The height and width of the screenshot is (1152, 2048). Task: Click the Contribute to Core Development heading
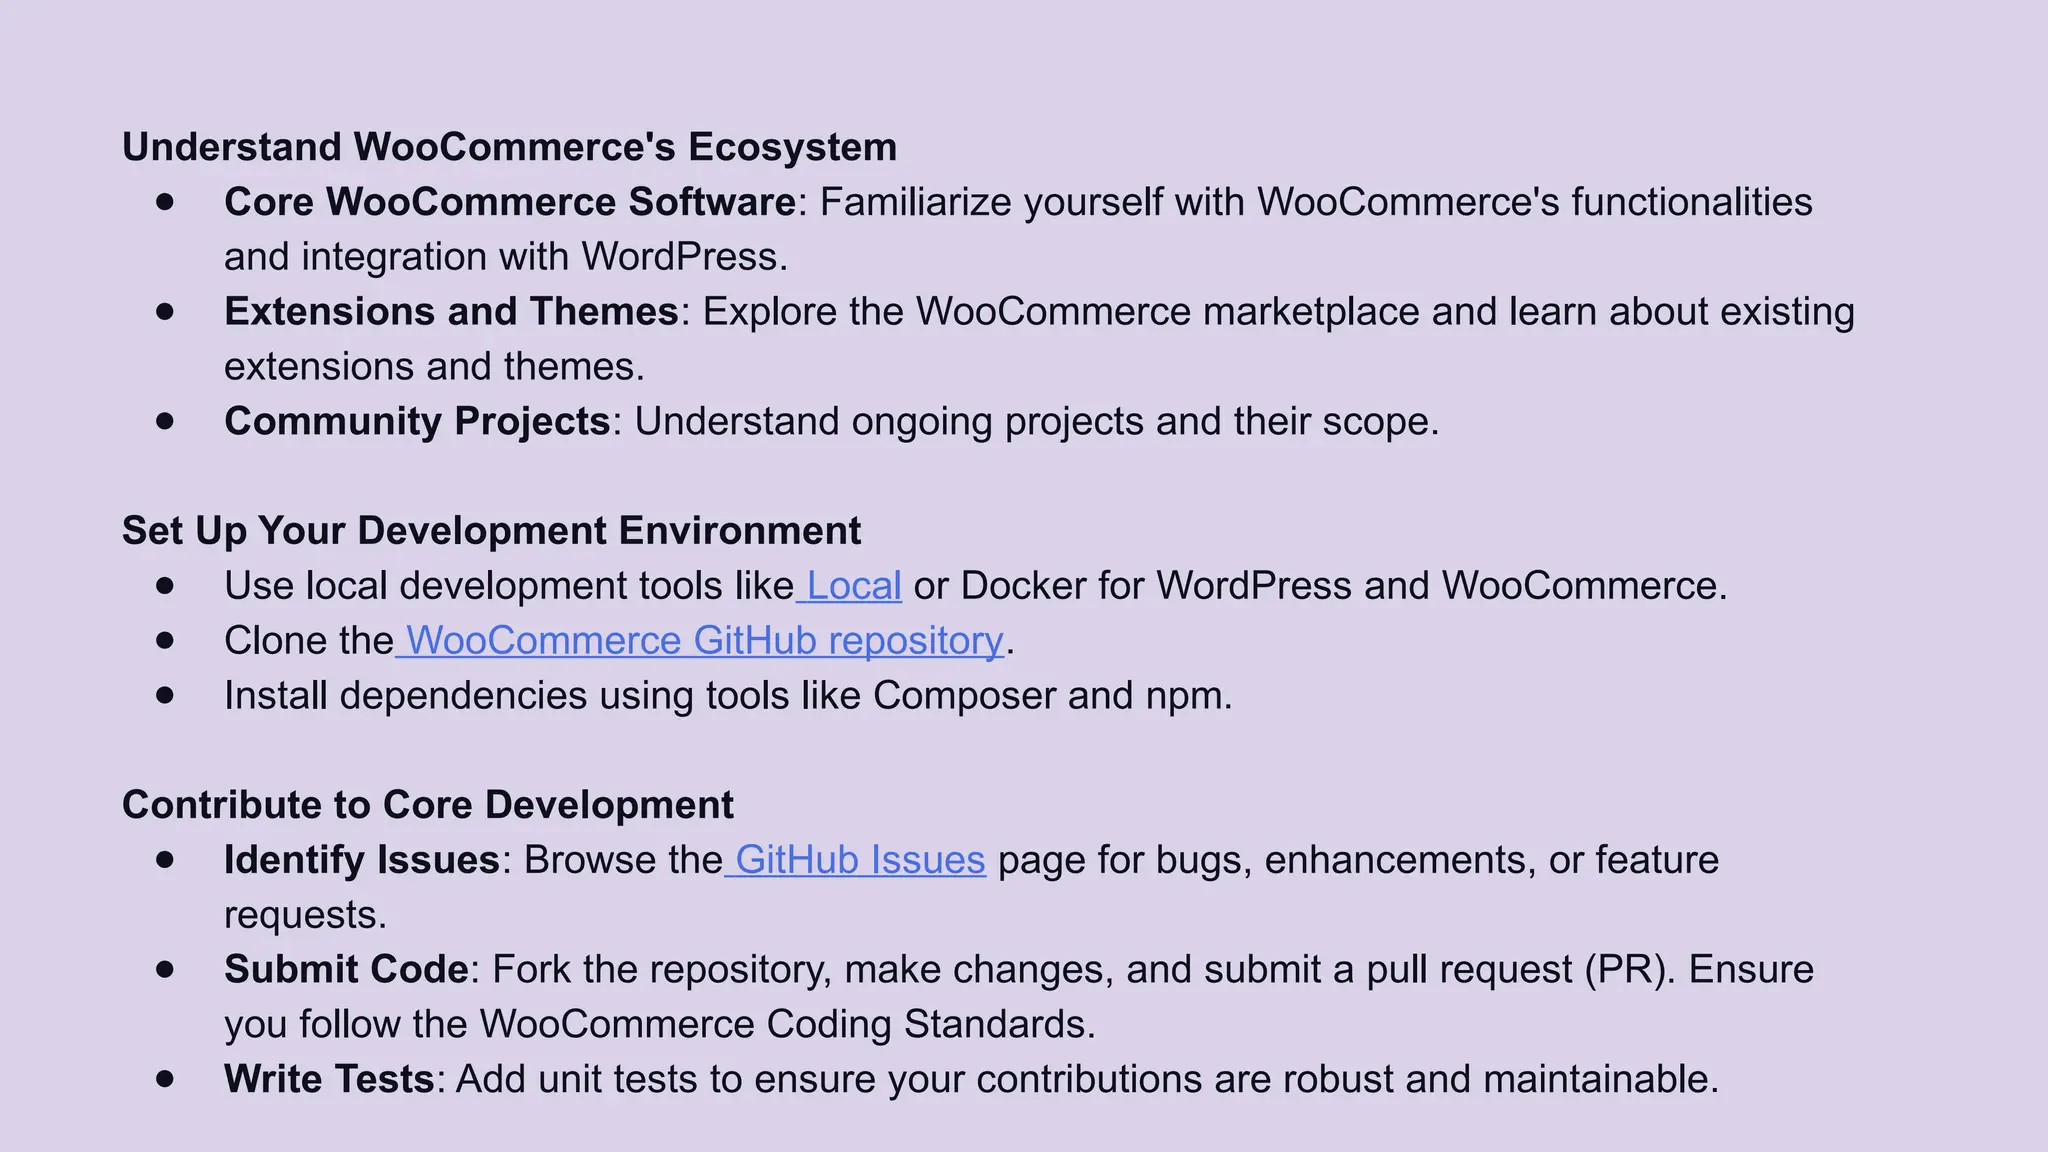[x=428, y=805]
